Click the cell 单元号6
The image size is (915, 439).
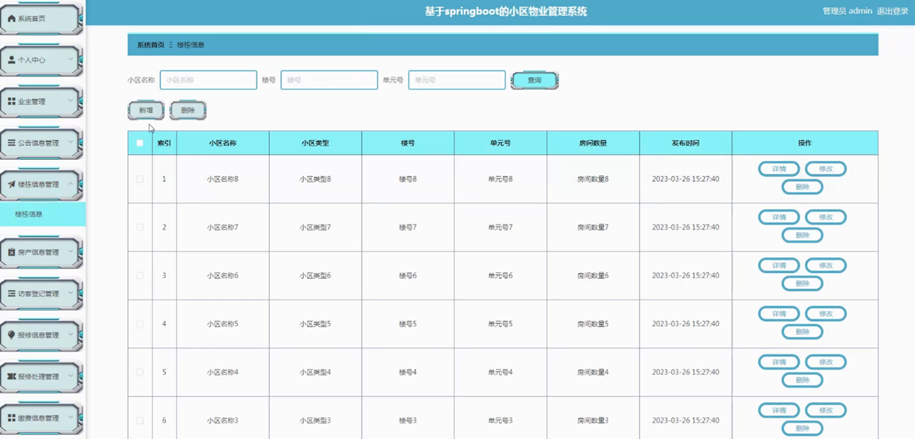click(501, 276)
